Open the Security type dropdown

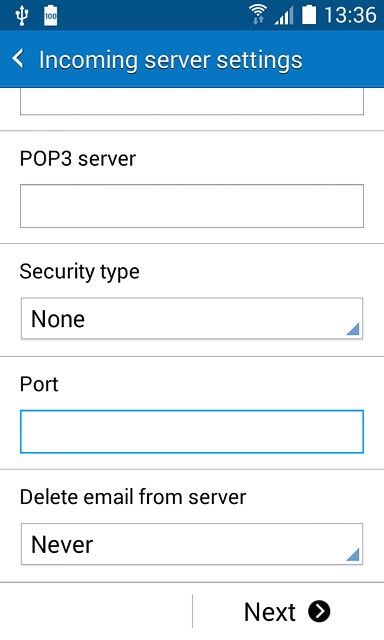pyautogui.click(x=192, y=318)
